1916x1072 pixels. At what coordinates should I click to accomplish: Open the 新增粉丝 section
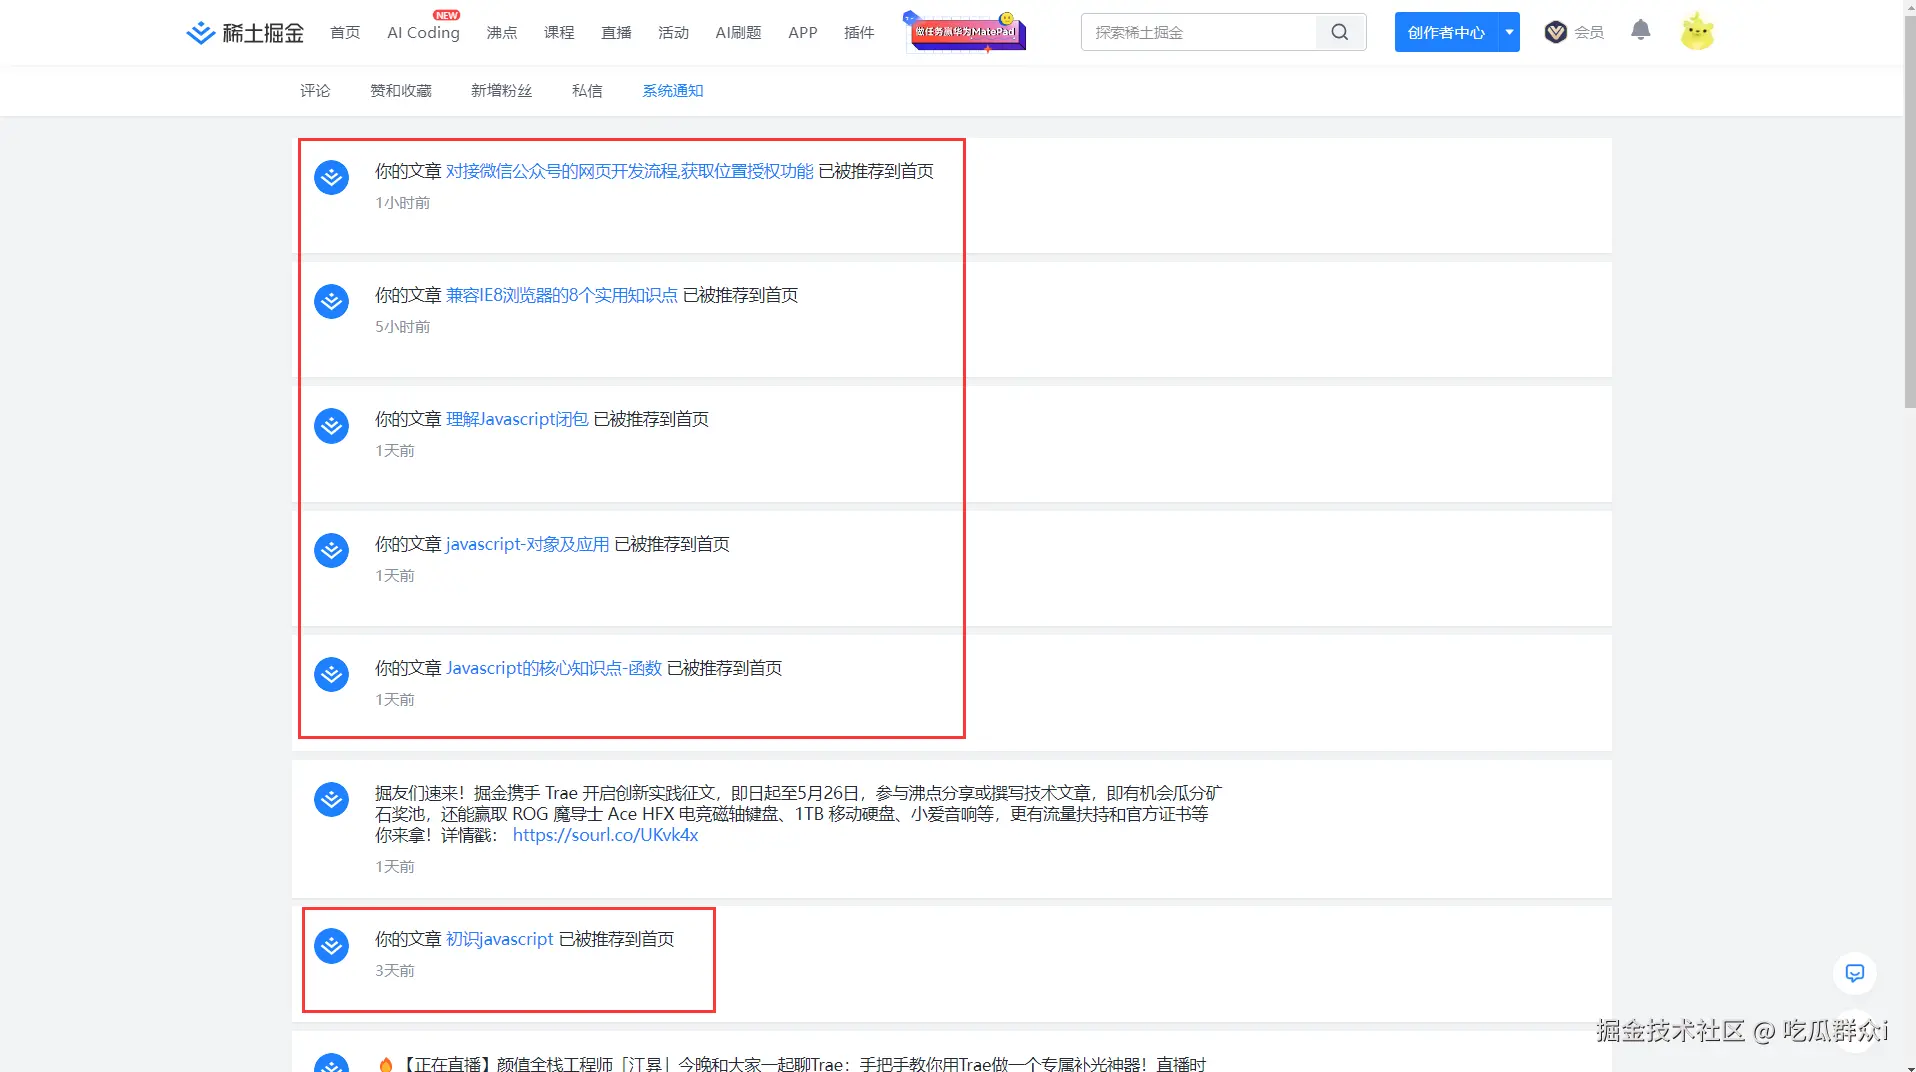[x=501, y=90]
